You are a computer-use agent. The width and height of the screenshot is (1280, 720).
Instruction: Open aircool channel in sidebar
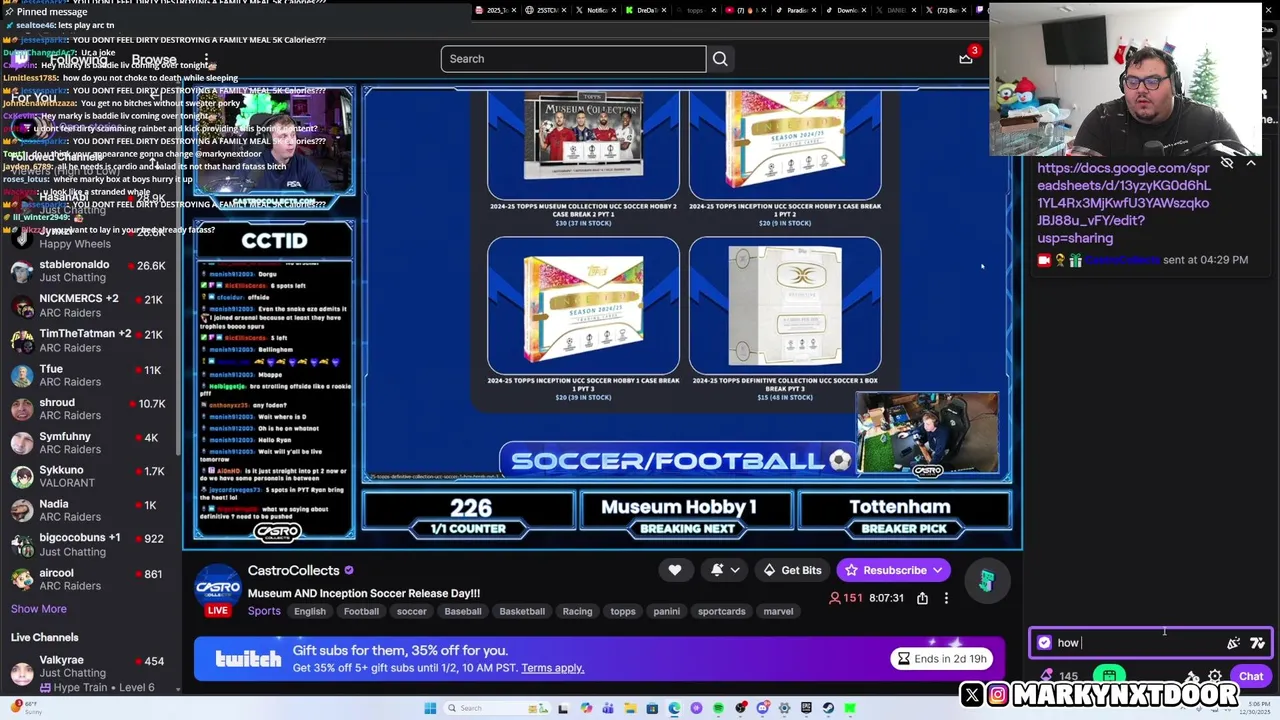point(90,579)
